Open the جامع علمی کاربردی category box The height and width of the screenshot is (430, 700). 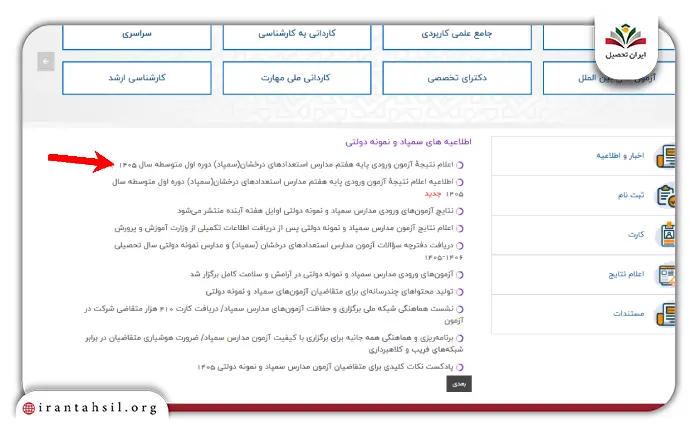[x=457, y=36]
